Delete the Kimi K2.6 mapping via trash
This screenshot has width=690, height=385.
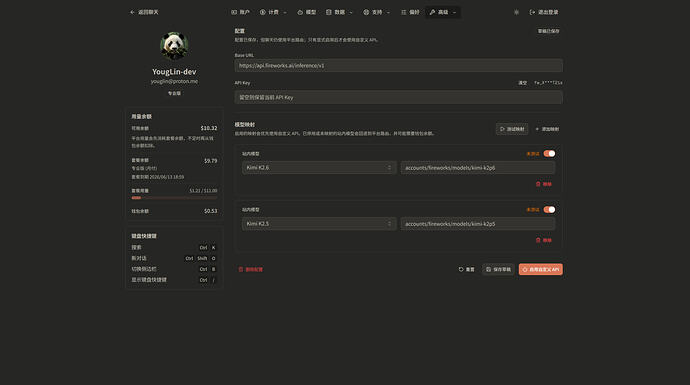(x=543, y=184)
